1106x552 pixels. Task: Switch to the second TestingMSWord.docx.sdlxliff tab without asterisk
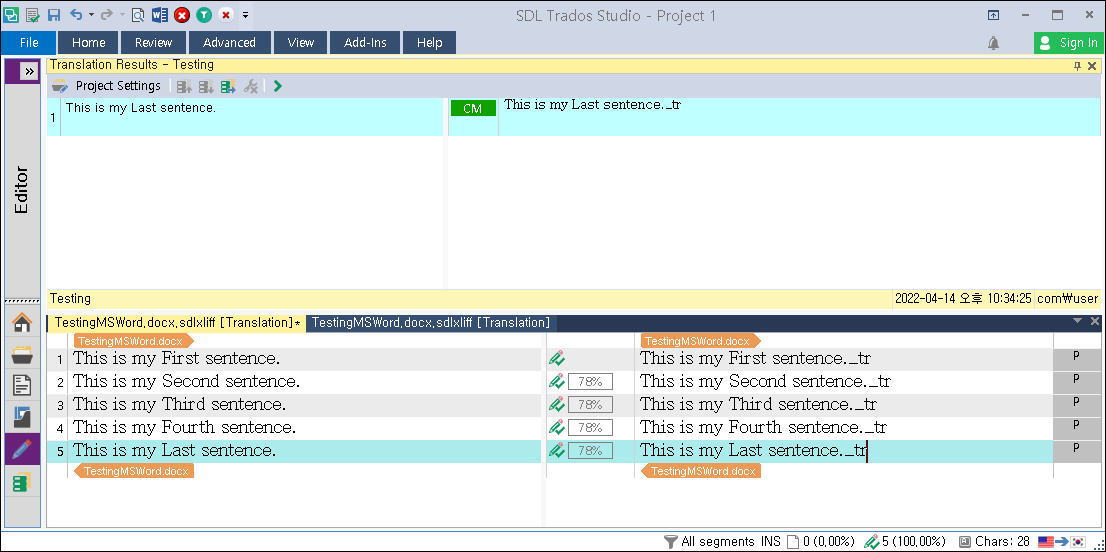[431, 323]
